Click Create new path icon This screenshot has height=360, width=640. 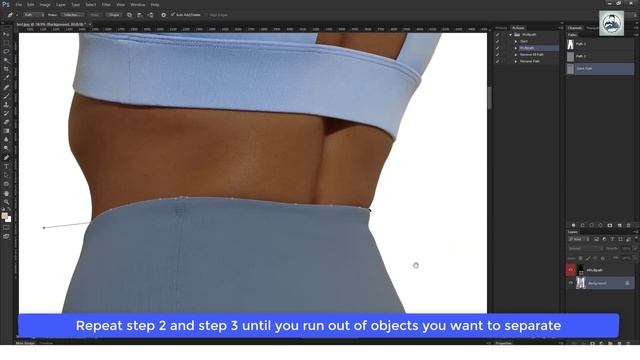tap(620, 225)
